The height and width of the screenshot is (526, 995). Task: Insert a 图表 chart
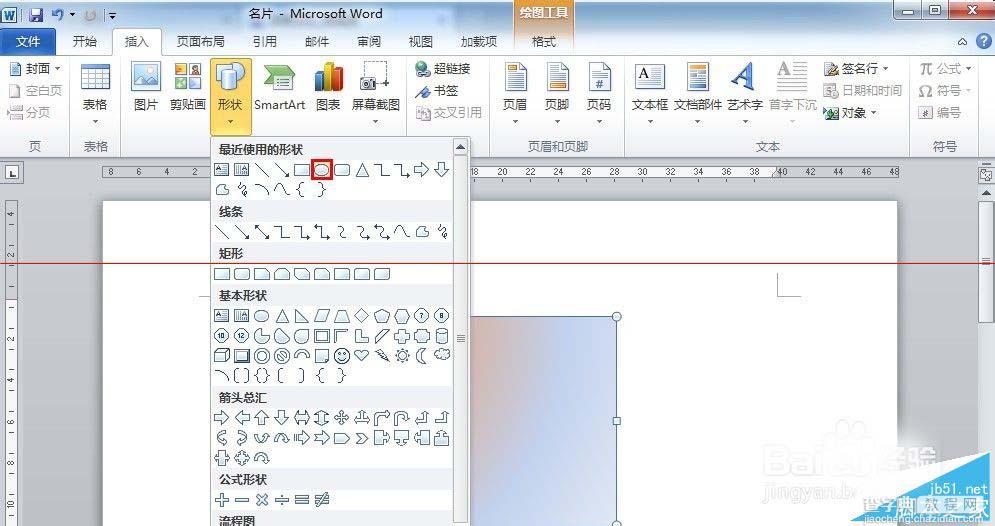(x=328, y=88)
